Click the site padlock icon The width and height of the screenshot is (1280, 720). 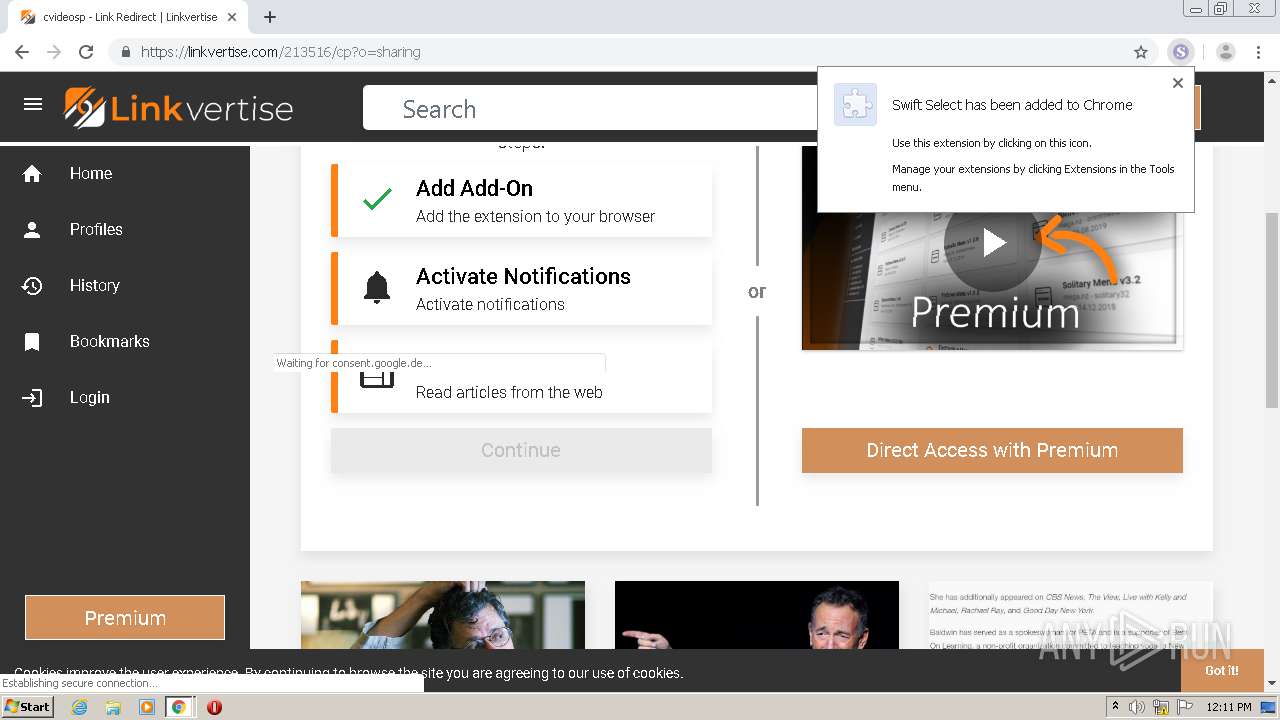pos(125,52)
